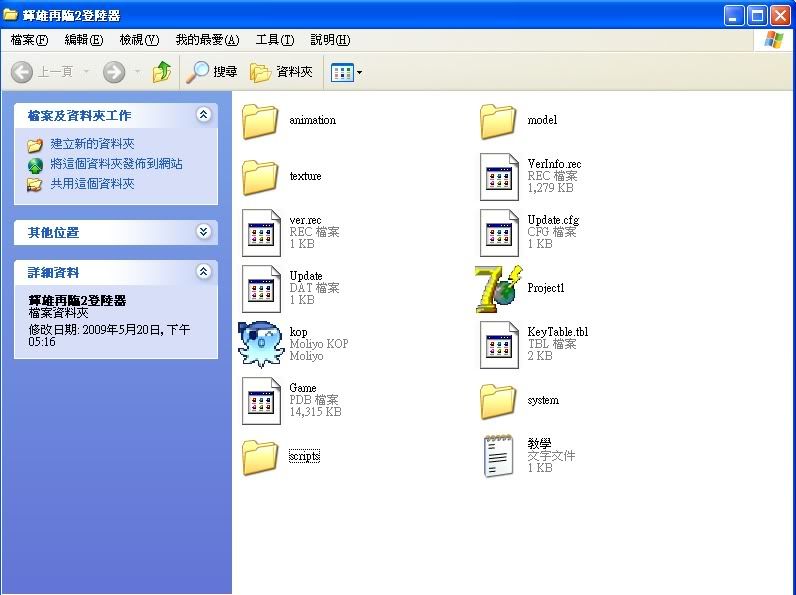
Task: Click the 建立新的資料夾 link
Action: pos(92,144)
